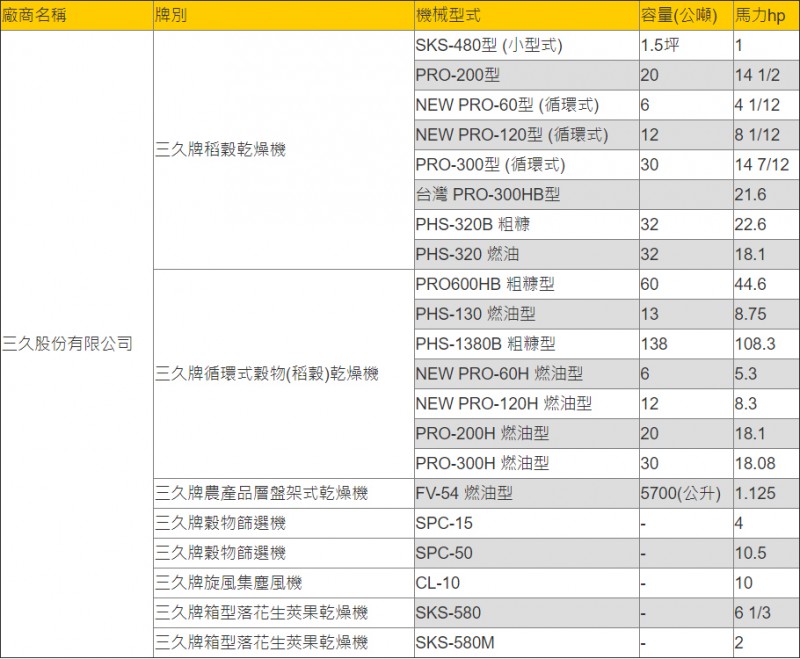Screen dimensions: 800x659
Task: Click the horsepower value 108.3
Action: pyautogui.click(x=766, y=344)
